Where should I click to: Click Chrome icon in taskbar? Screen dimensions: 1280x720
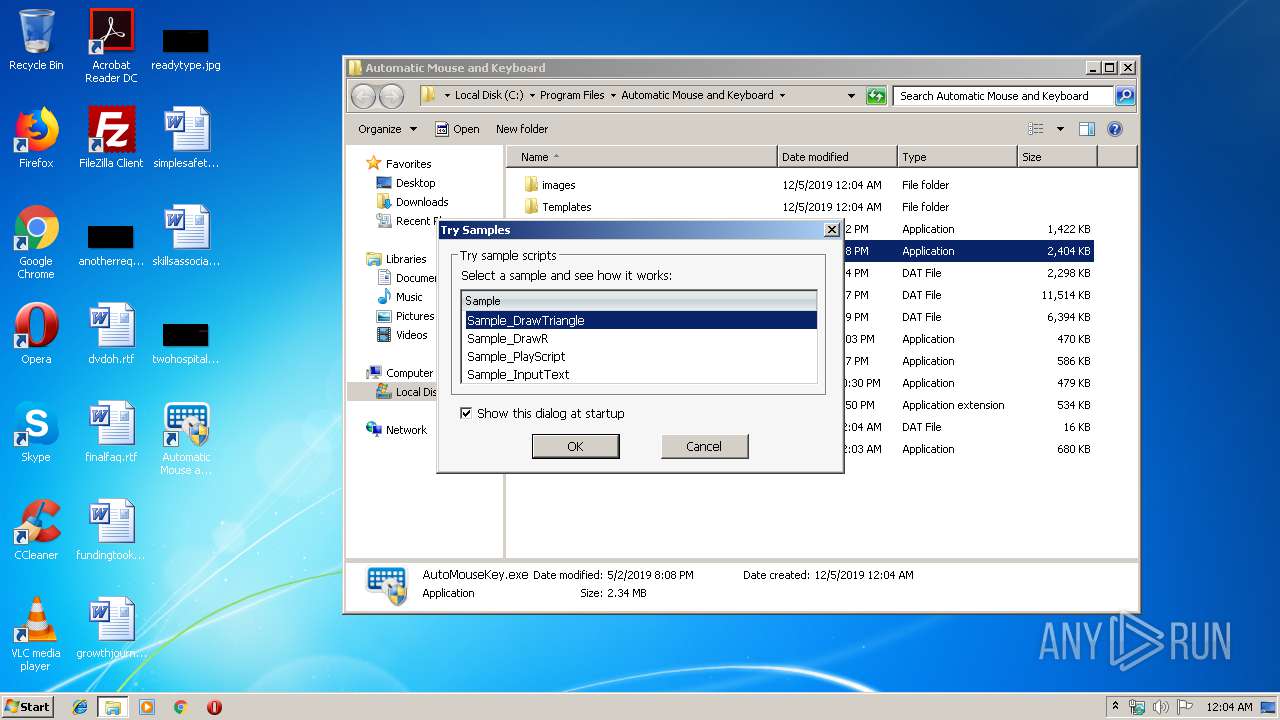[180, 707]
